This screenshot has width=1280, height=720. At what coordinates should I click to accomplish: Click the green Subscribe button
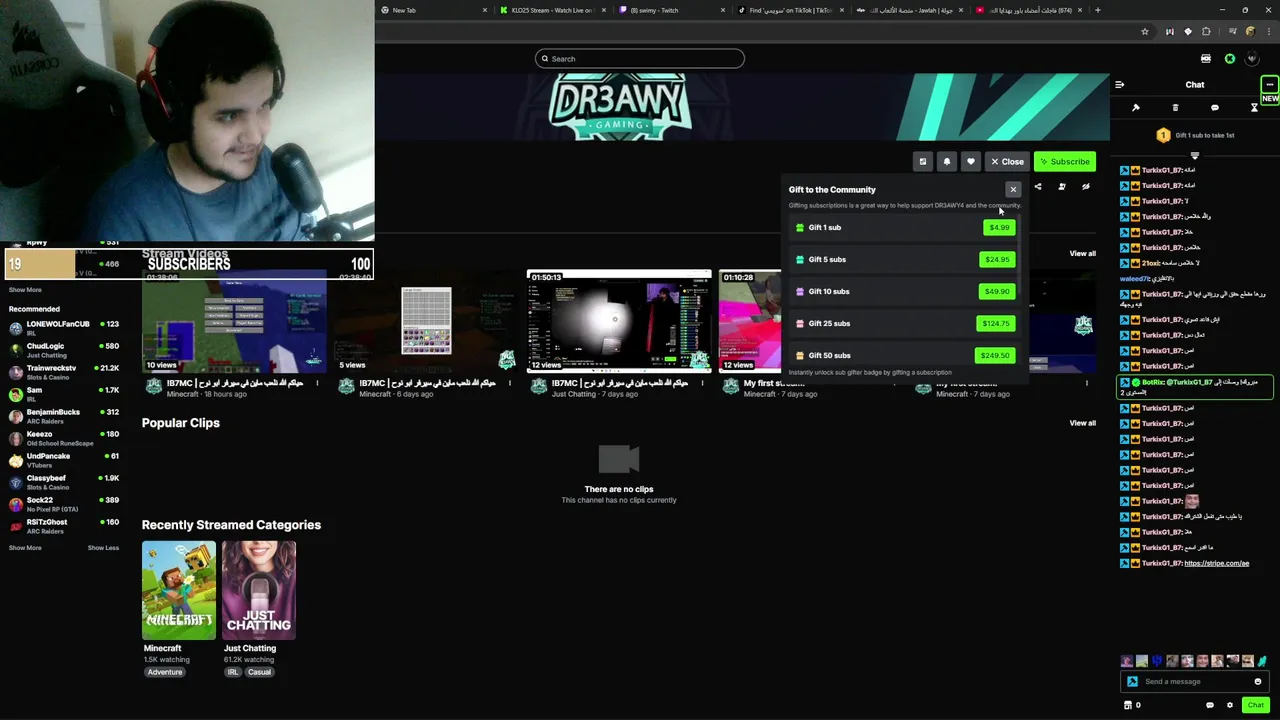click(1065, 161)
